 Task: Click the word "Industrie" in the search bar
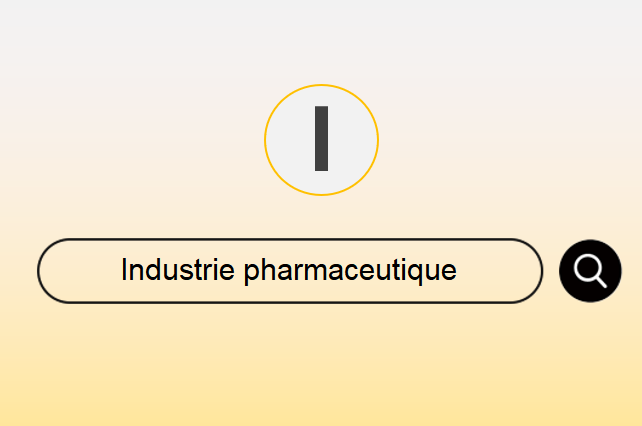178,270
